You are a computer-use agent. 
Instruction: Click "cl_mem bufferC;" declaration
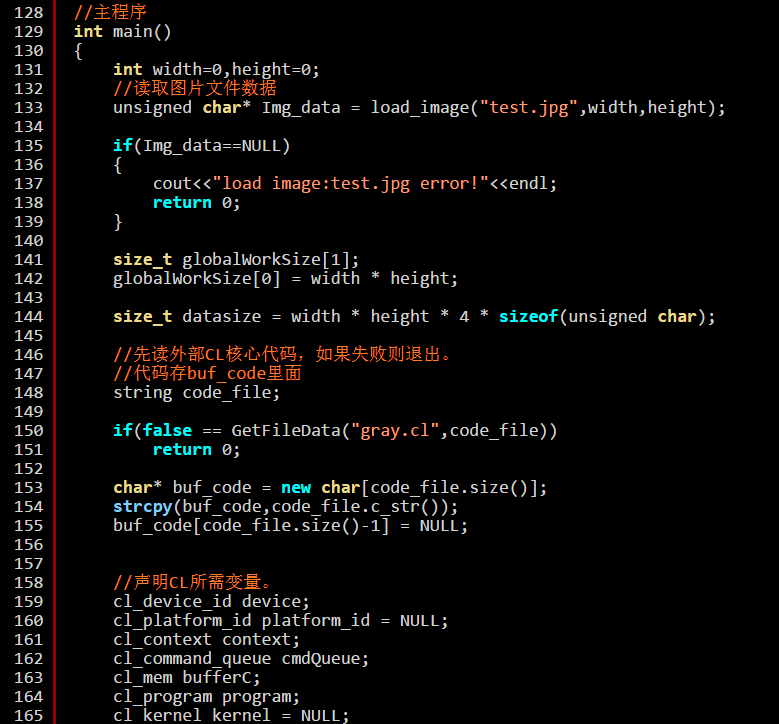187,678
